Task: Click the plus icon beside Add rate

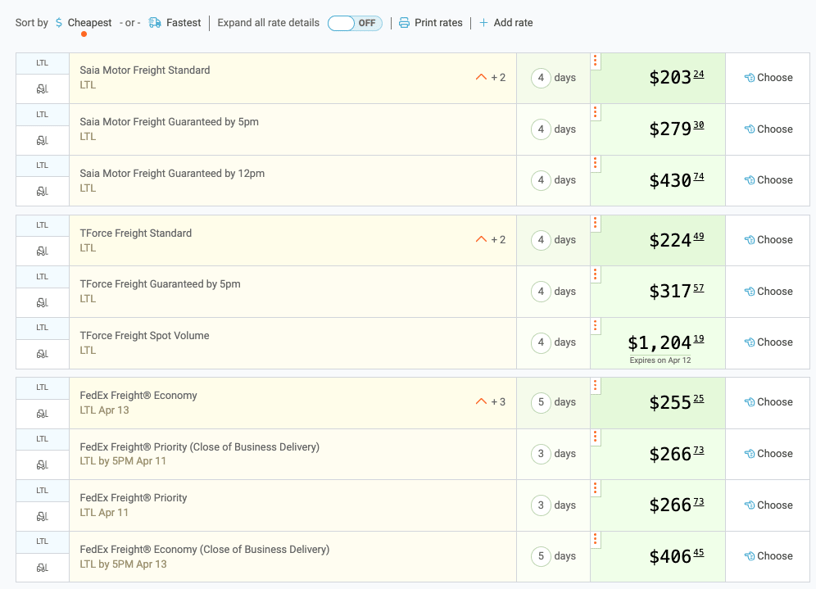Action: pos(483,23)
